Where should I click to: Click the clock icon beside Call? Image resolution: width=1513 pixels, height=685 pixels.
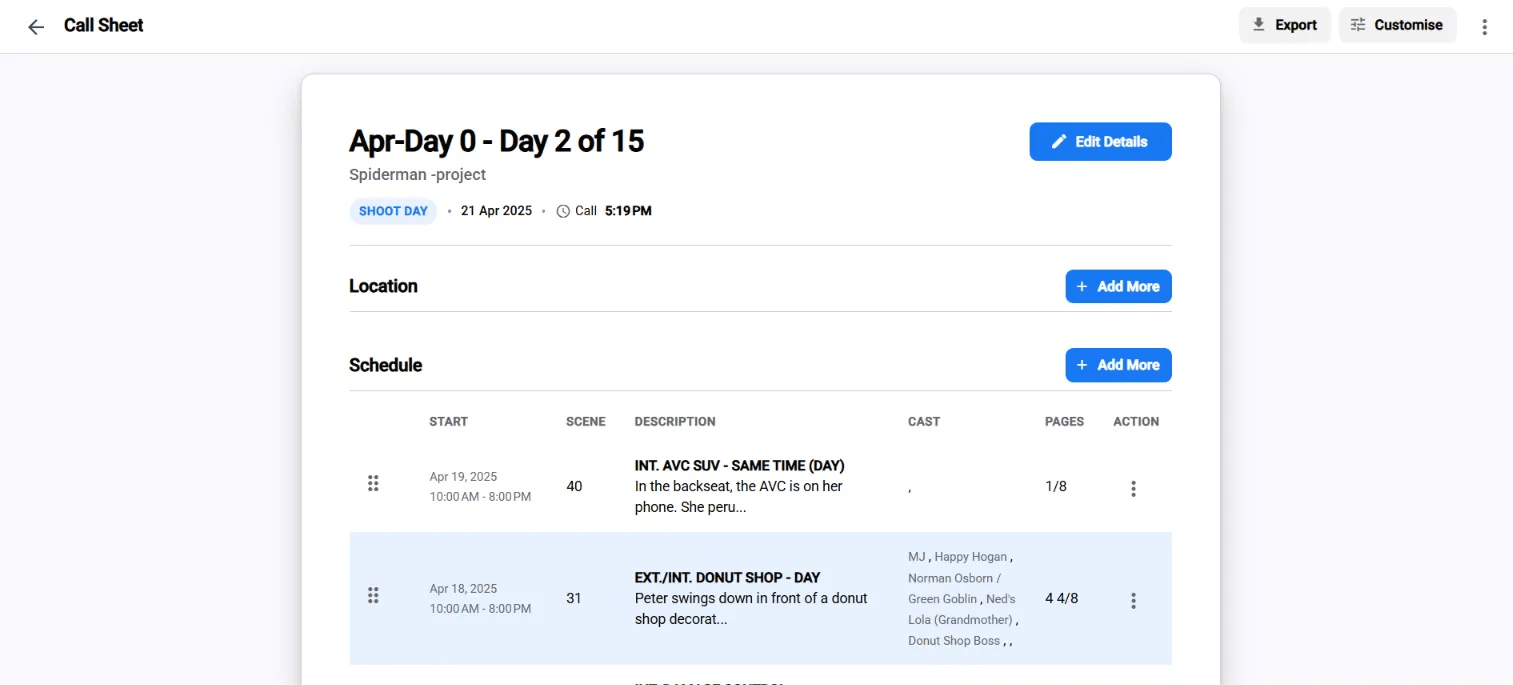pyautogui.click(x=563, y=211)
